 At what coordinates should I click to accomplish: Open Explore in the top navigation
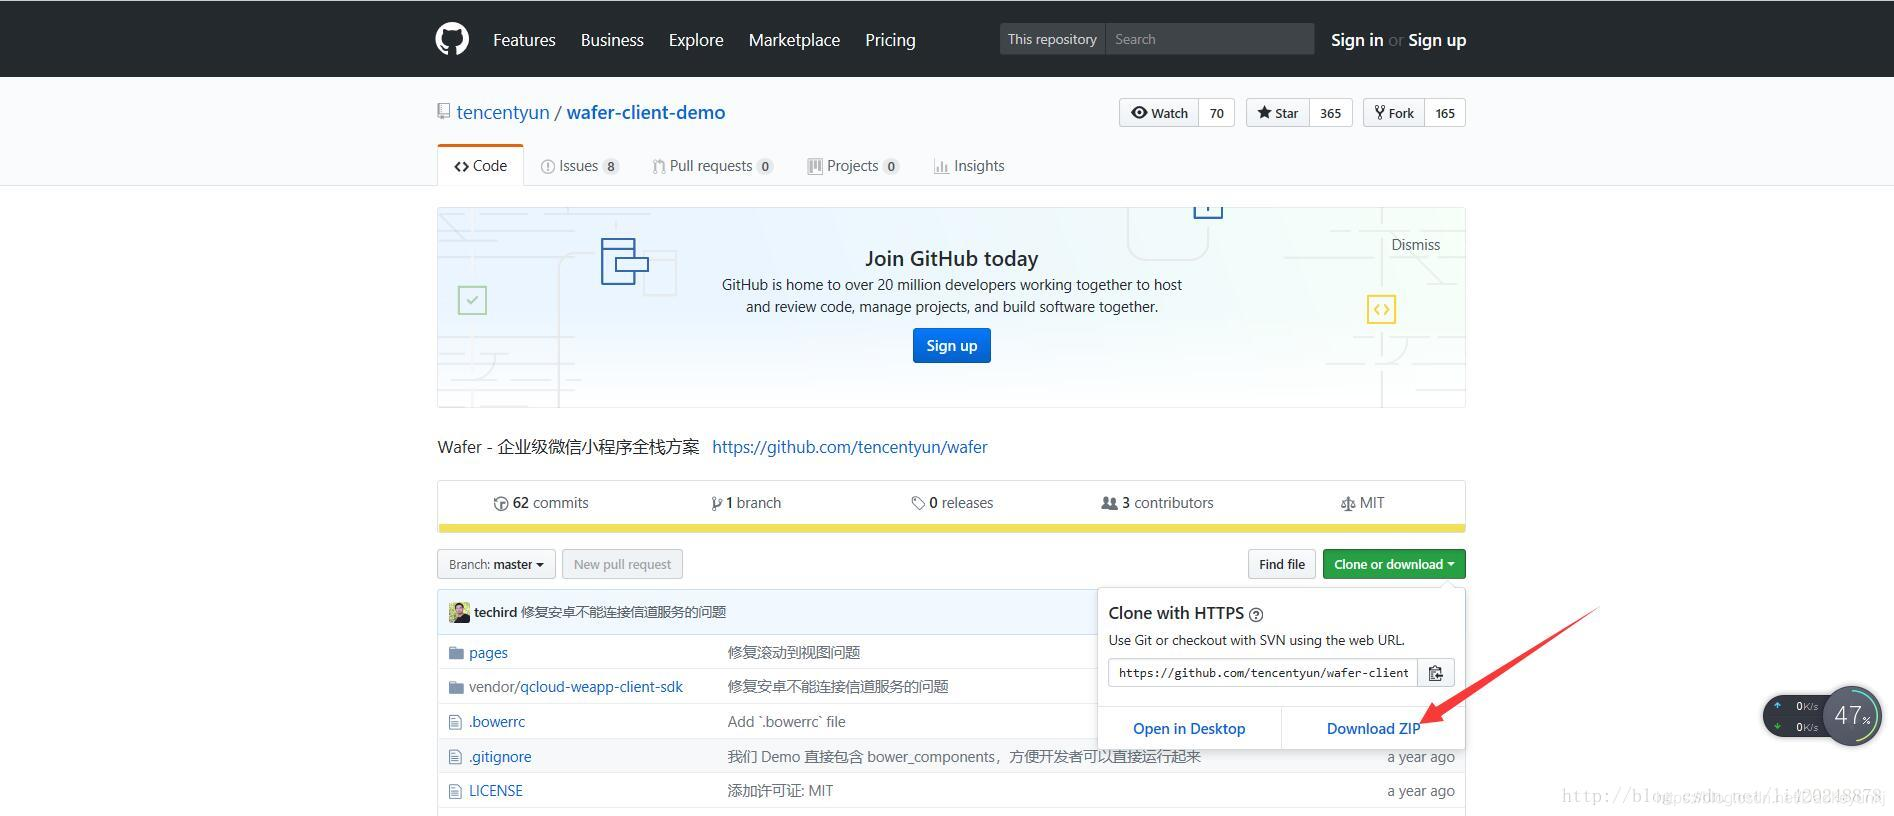[x=696, y=40]
